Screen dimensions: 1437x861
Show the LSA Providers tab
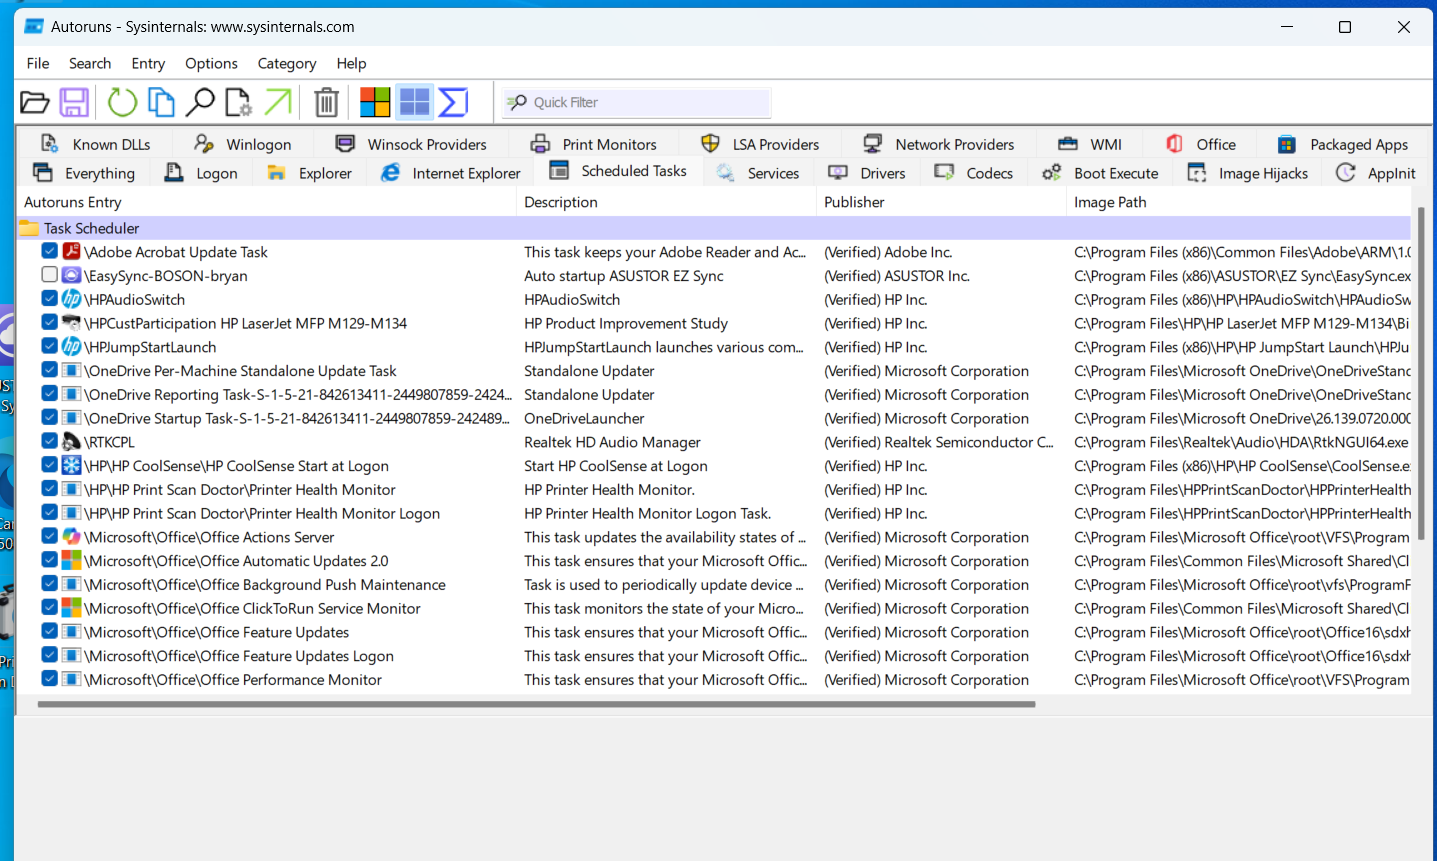tap(760, 144)
